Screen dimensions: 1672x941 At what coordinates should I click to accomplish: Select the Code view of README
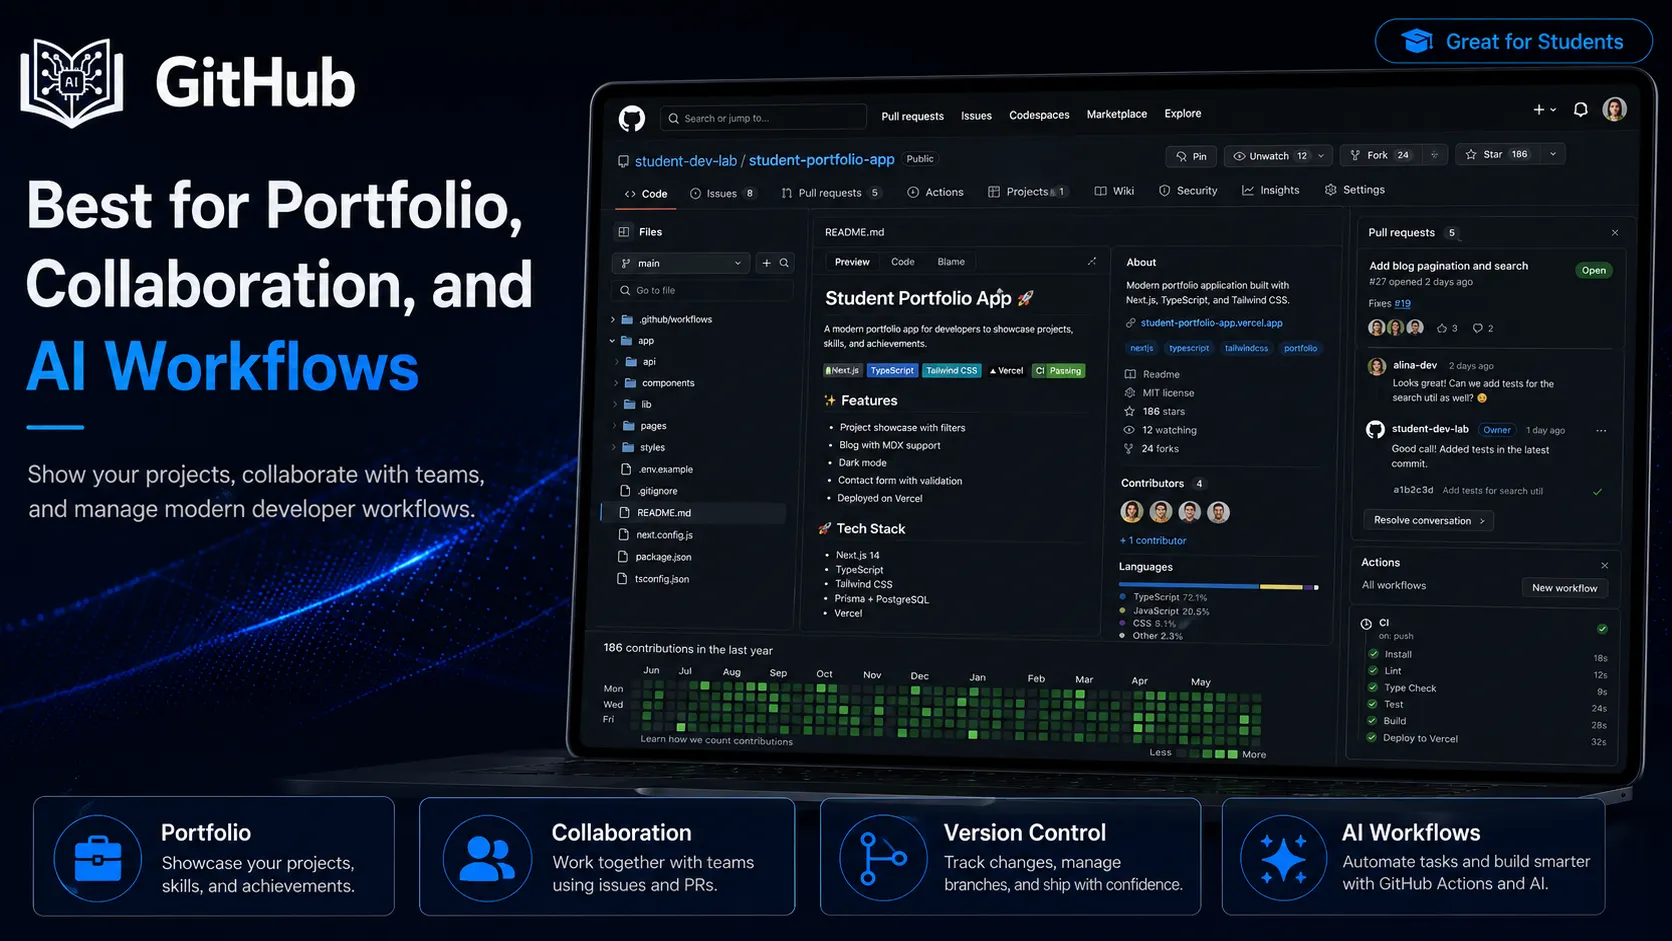903,262
